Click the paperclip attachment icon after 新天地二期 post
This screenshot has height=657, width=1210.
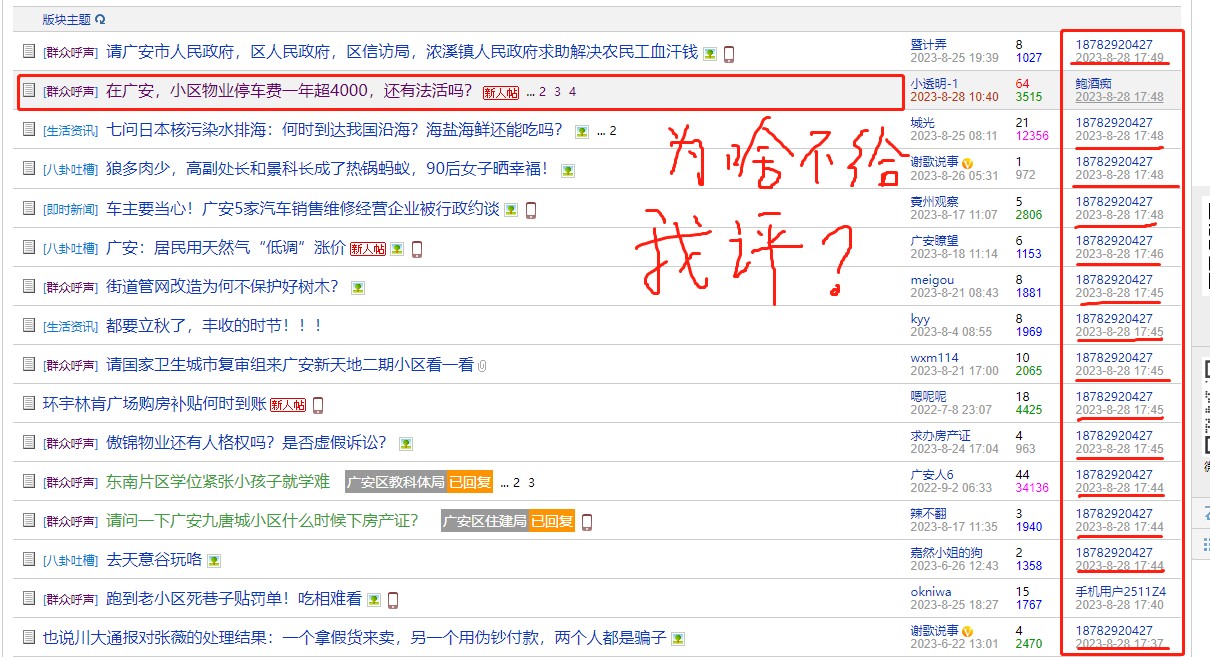482,366
